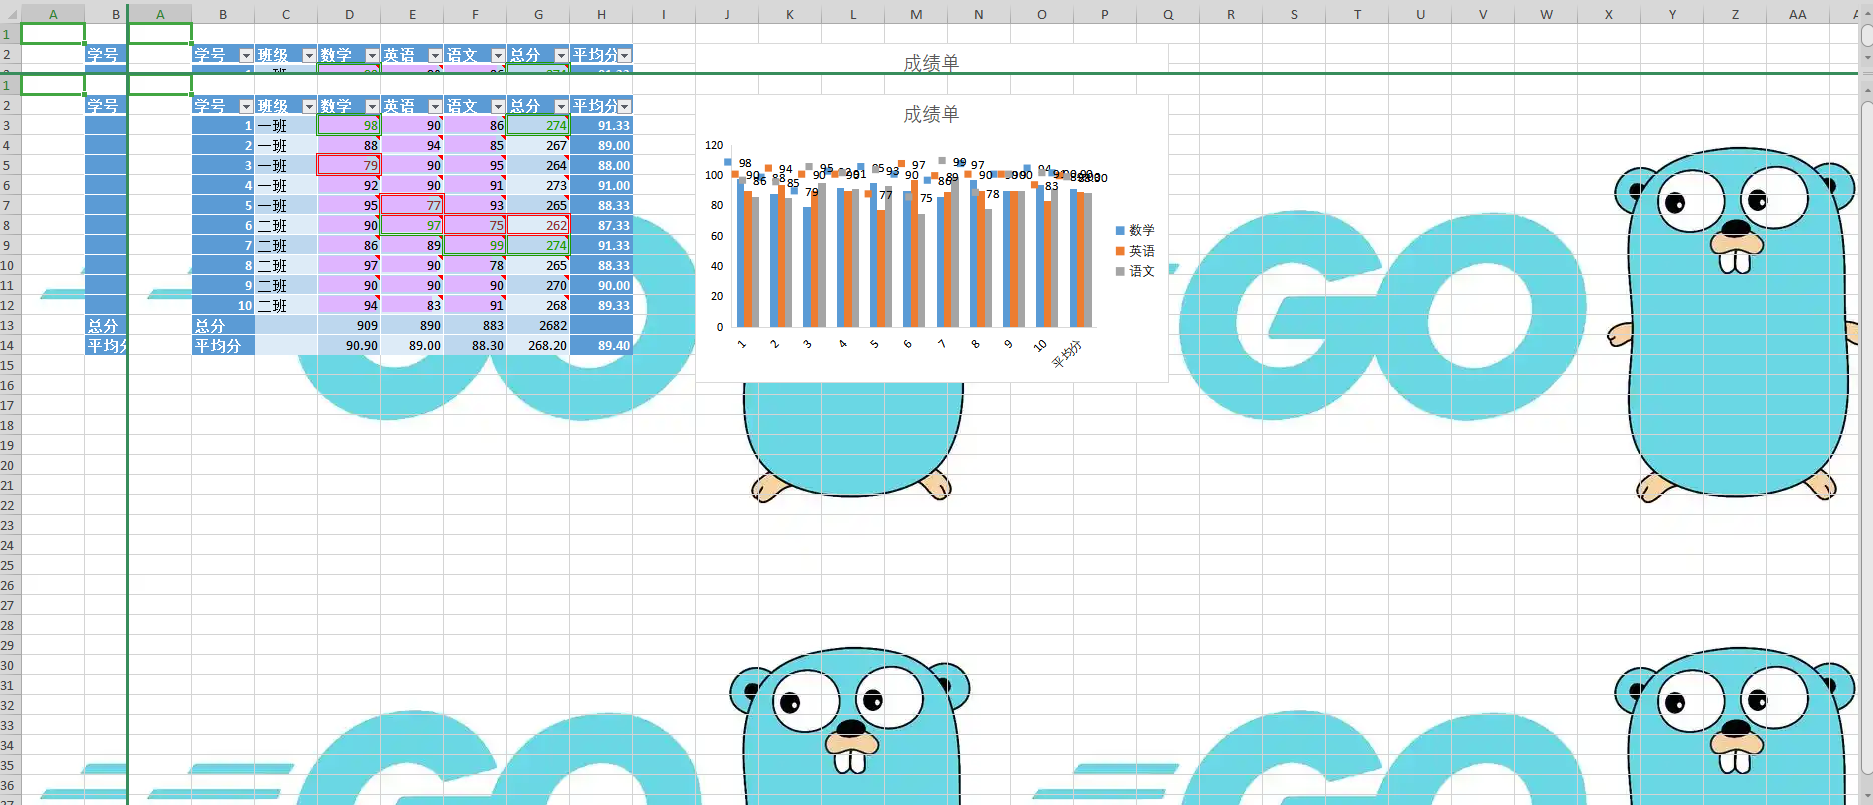Open 总分 filter dropdown in top pane
This screenshot has width=1873, height=805.
(561, 55)
